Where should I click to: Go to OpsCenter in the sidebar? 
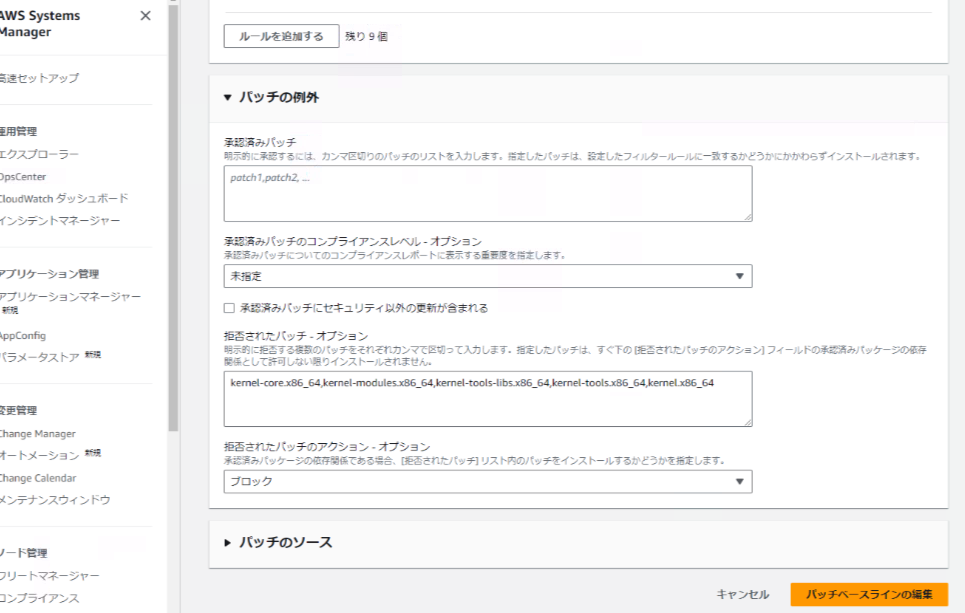pos(24,176)
